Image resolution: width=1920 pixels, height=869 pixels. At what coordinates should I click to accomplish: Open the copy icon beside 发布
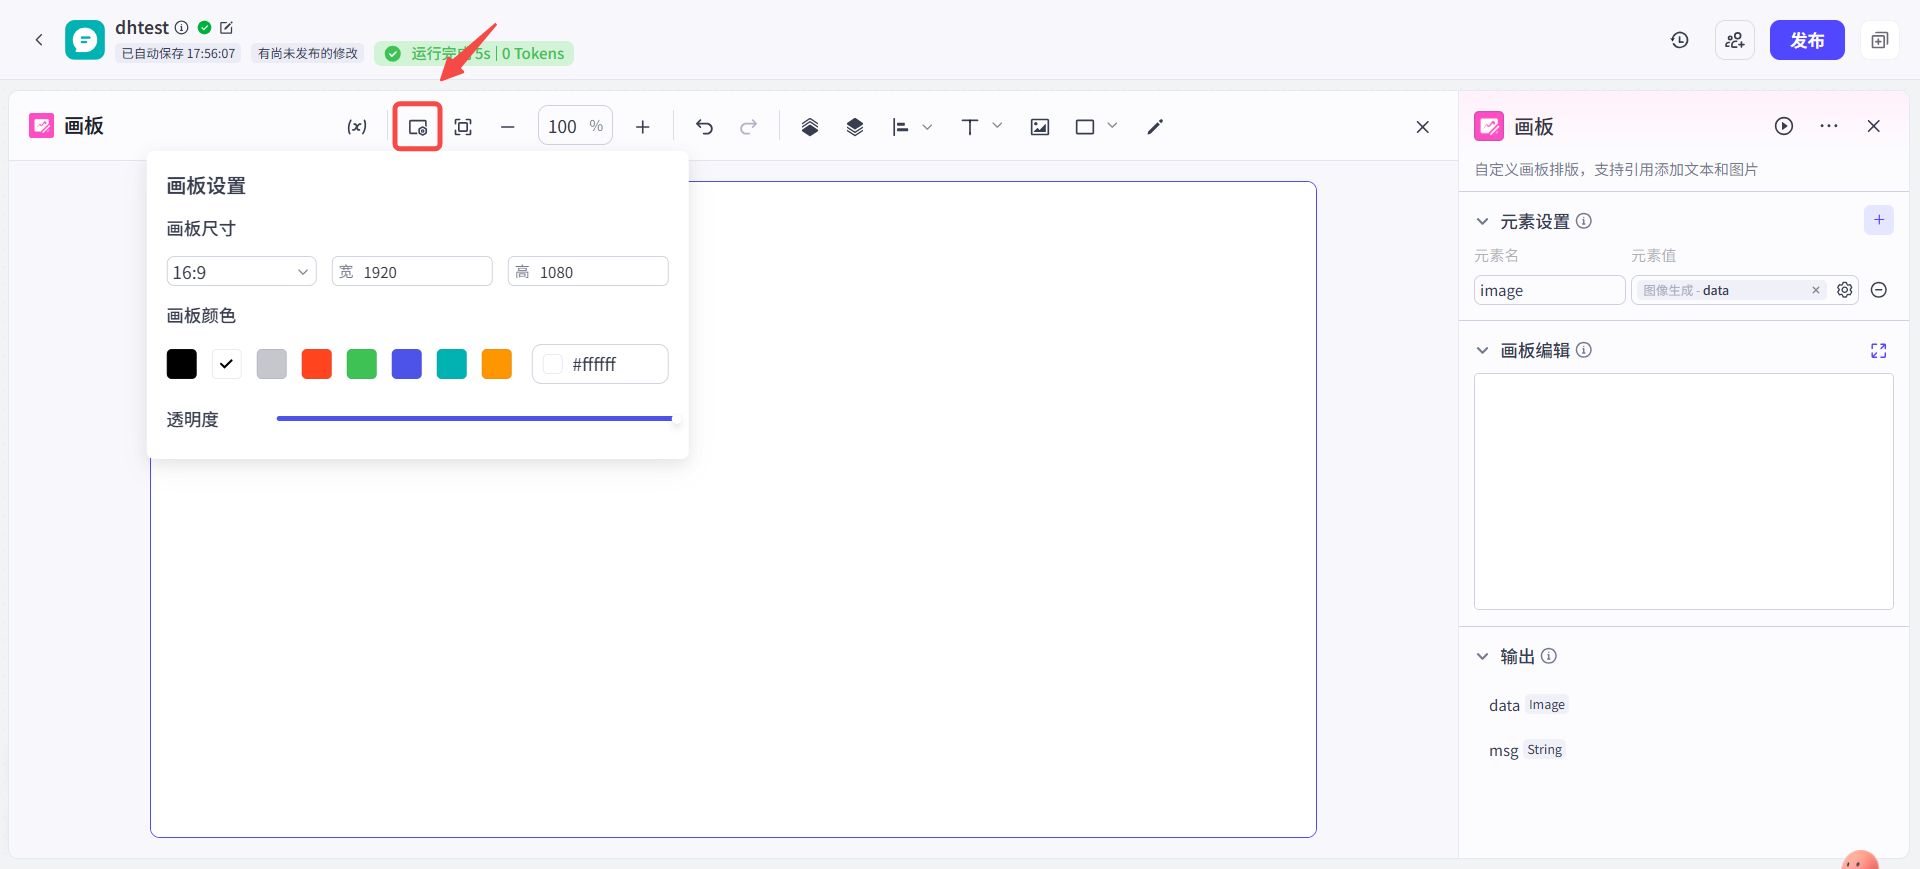click(x=1879, y=40)
